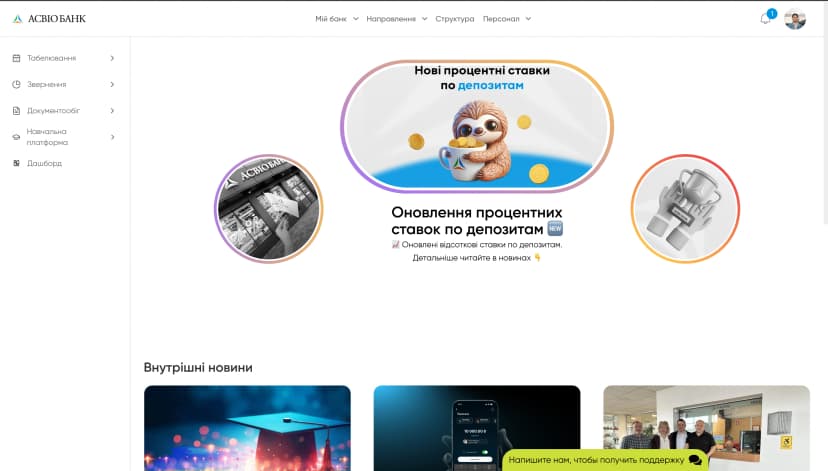The height and width of the screenshot is (471, 828).
Task: Open the smartphone app news card
Action: (x=477, y=428)
